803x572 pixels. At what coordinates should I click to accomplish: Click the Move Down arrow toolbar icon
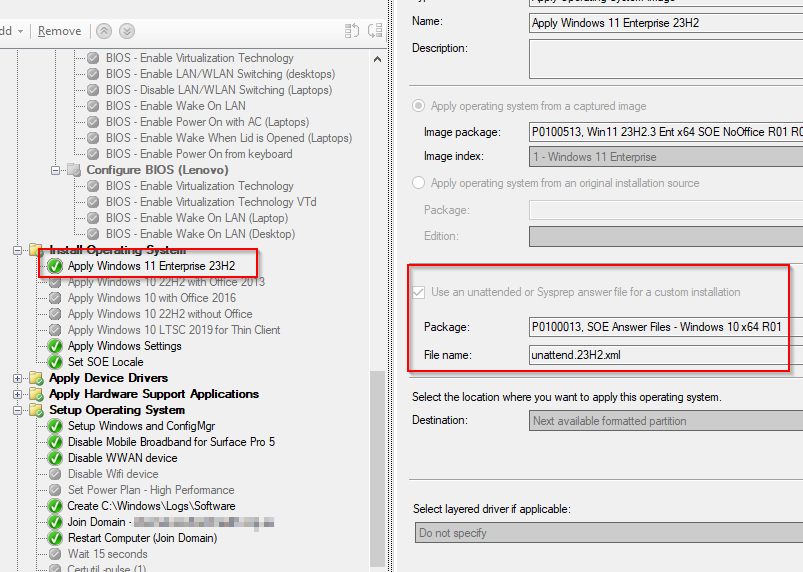(127, 31)
